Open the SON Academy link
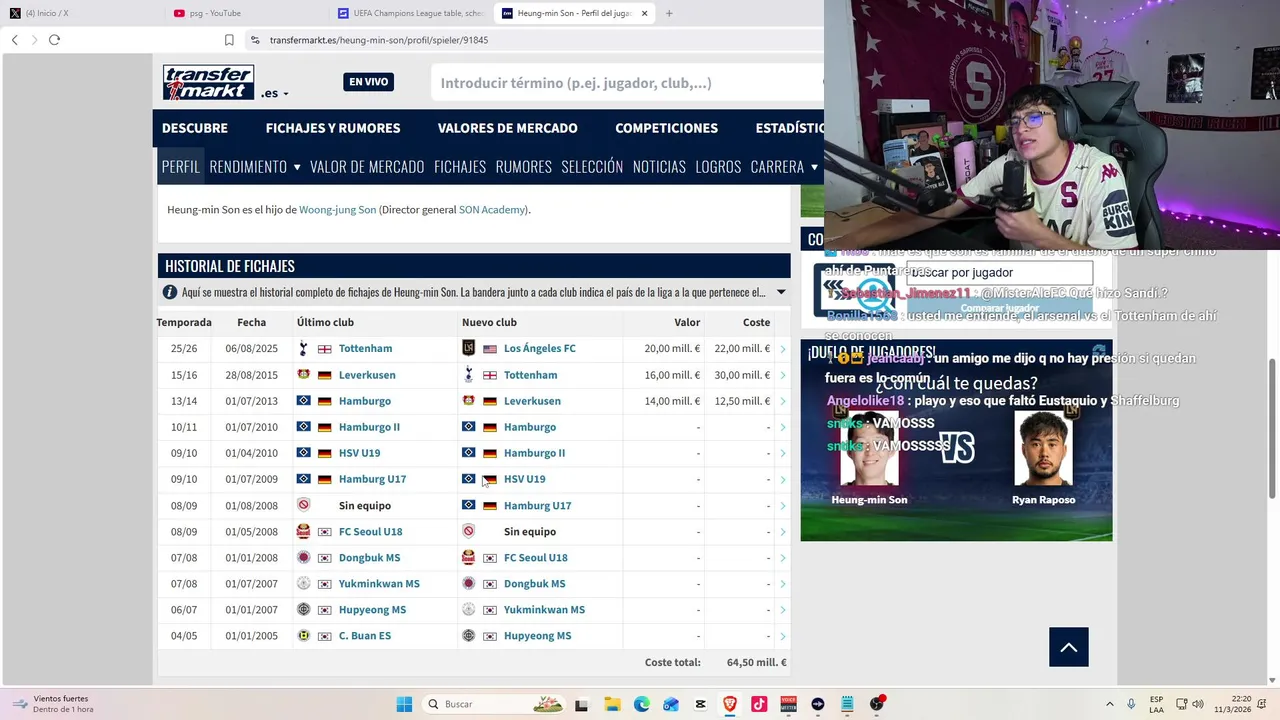The width and height of the screenshot is (1280, 720). [x=491, y=210]
